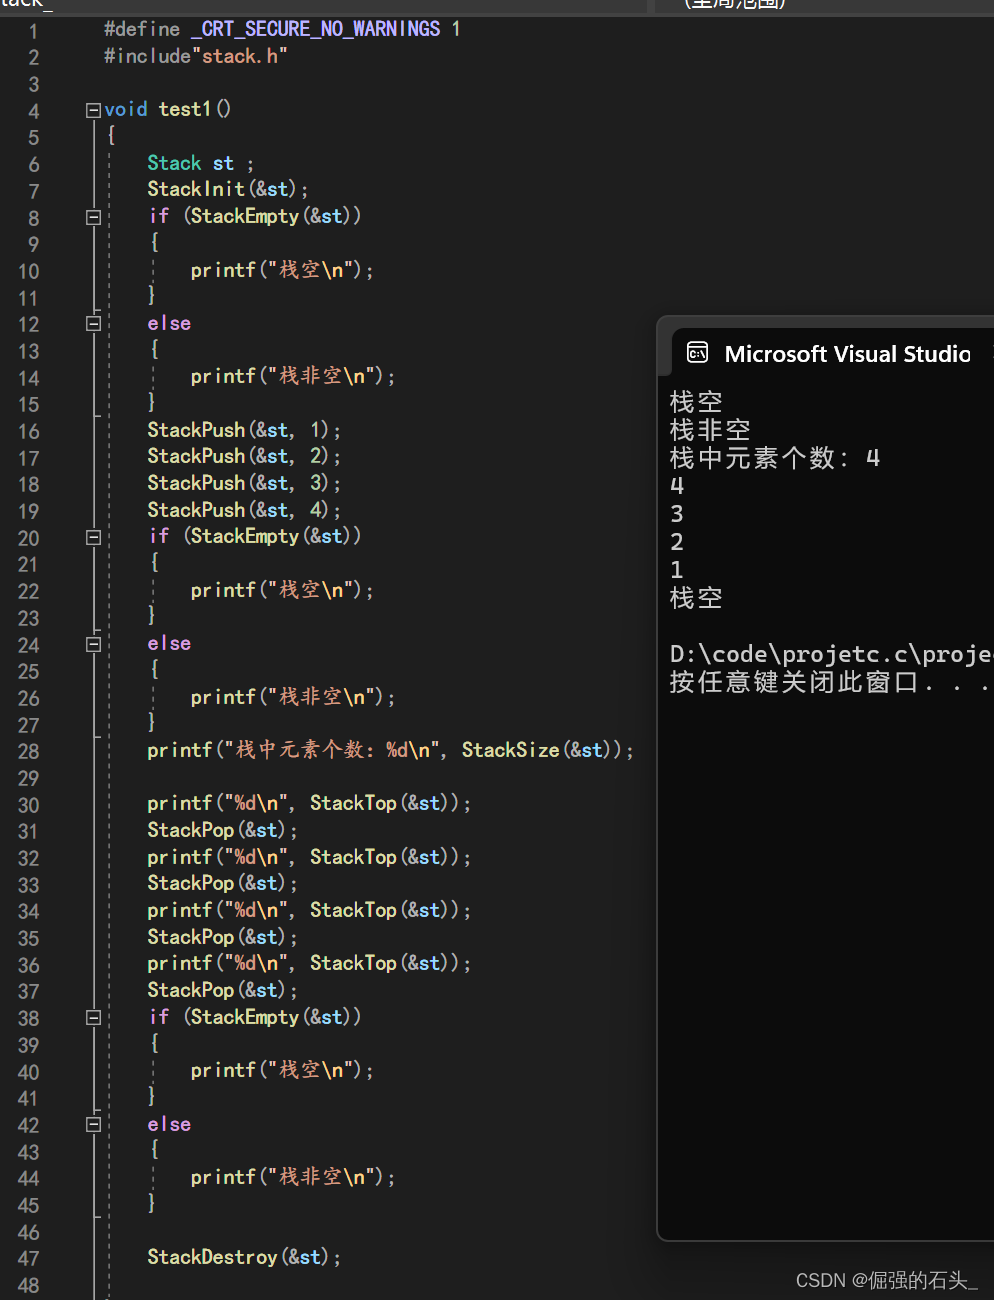Click the StackPush(&st, 3) call

244,483
